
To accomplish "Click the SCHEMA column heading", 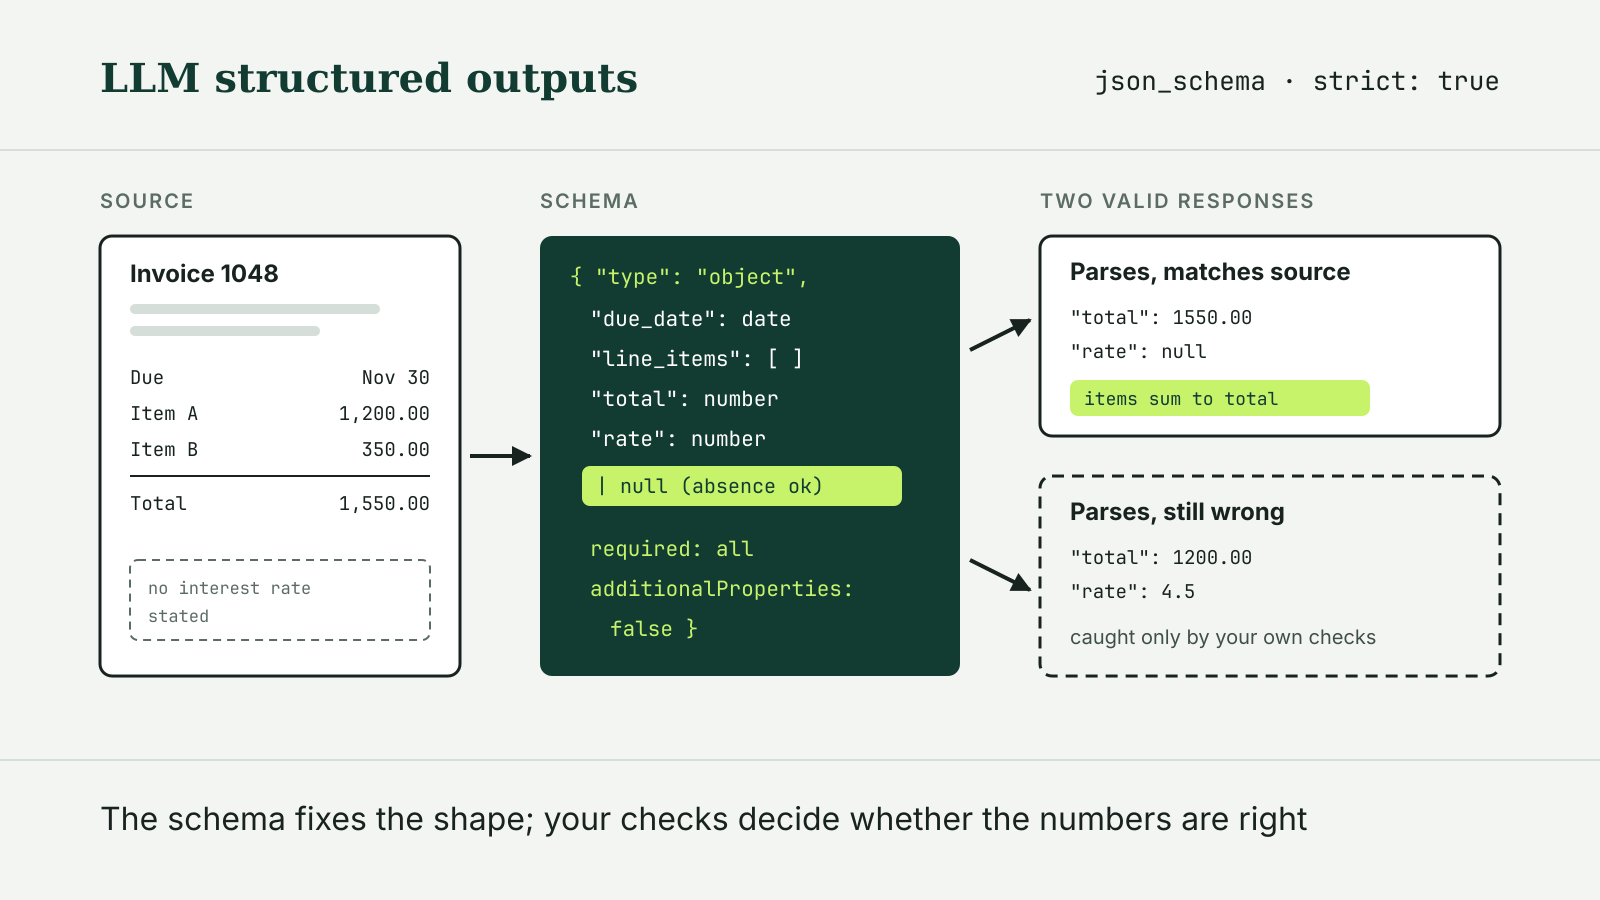I will tap(589, 201).
